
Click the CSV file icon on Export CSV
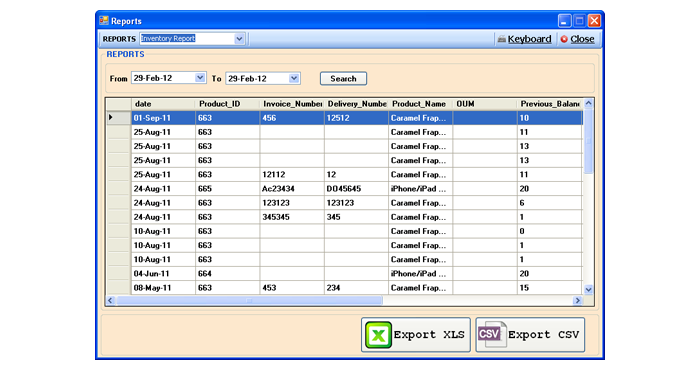point(492,334)
